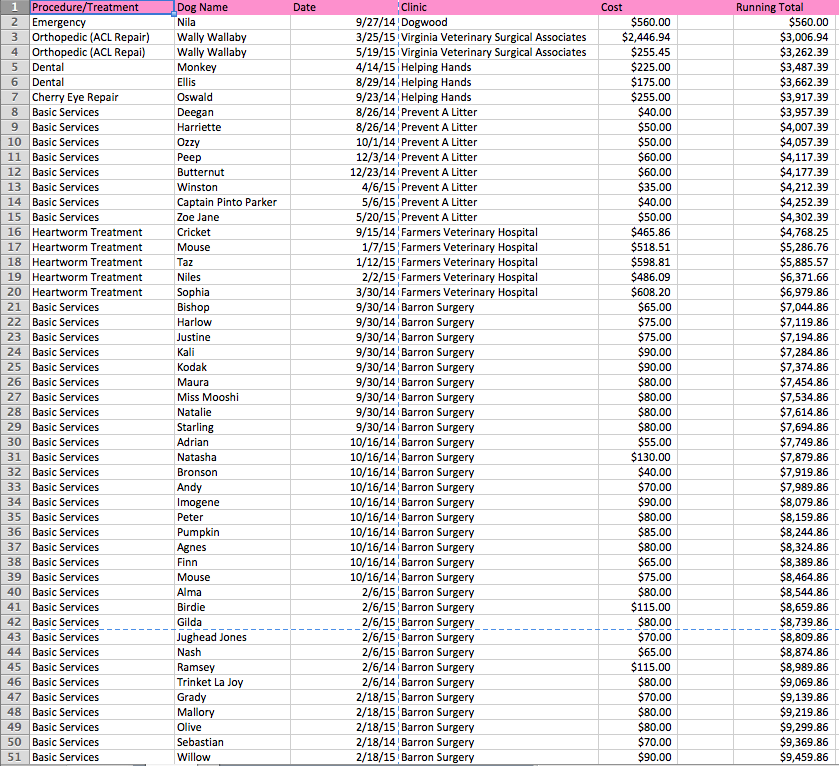Select the Cost header cell
This screenshot has width=839, height=766.
[638, 7]
